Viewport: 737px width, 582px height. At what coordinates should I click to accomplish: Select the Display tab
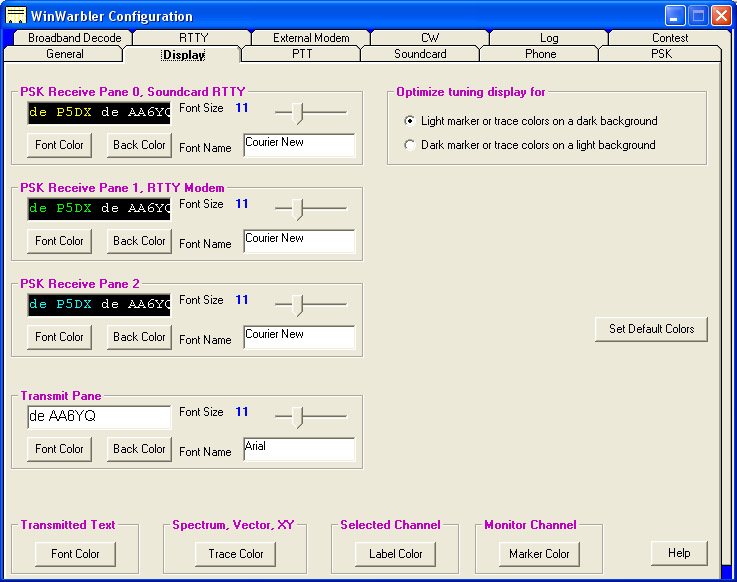pyautogui.click(x=183, y=55)
